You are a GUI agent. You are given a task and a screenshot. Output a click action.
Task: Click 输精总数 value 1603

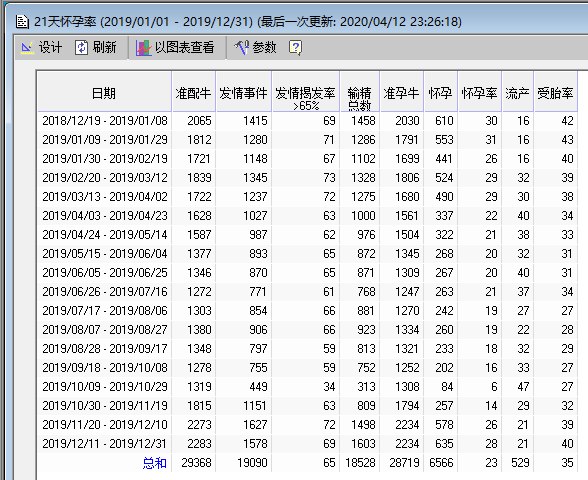point(363,444)
